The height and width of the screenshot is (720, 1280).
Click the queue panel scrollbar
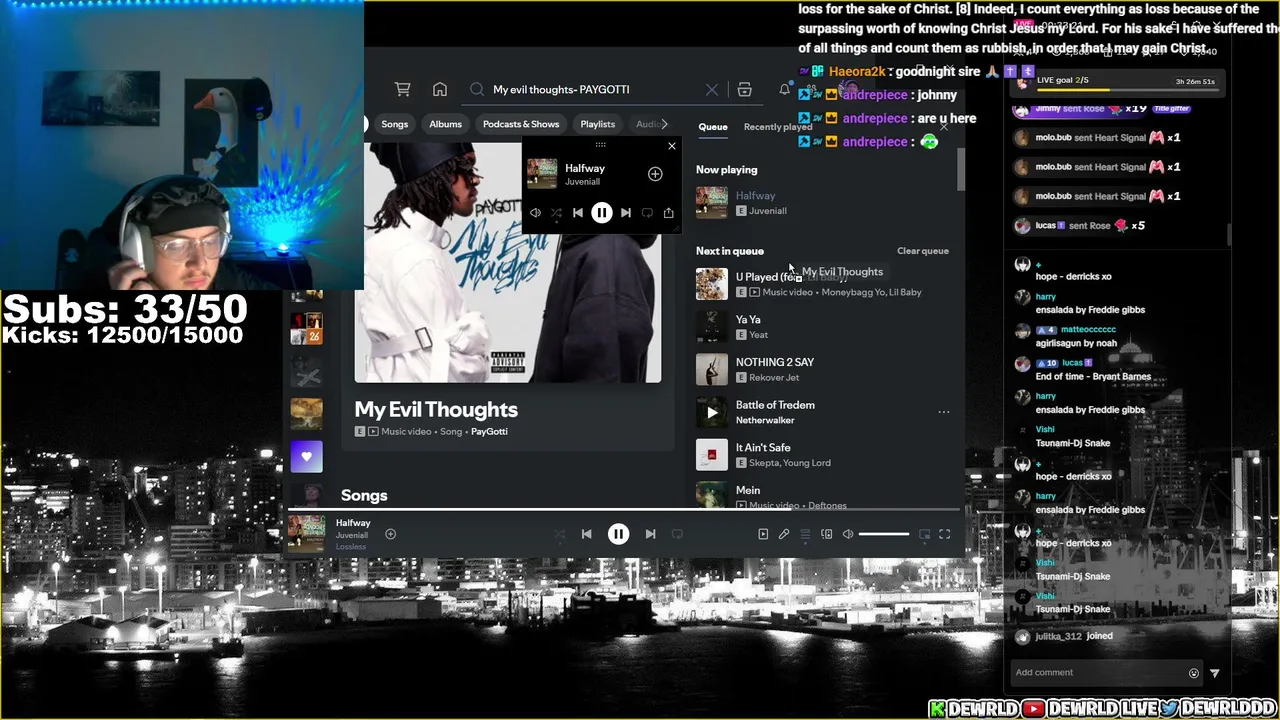961,170
